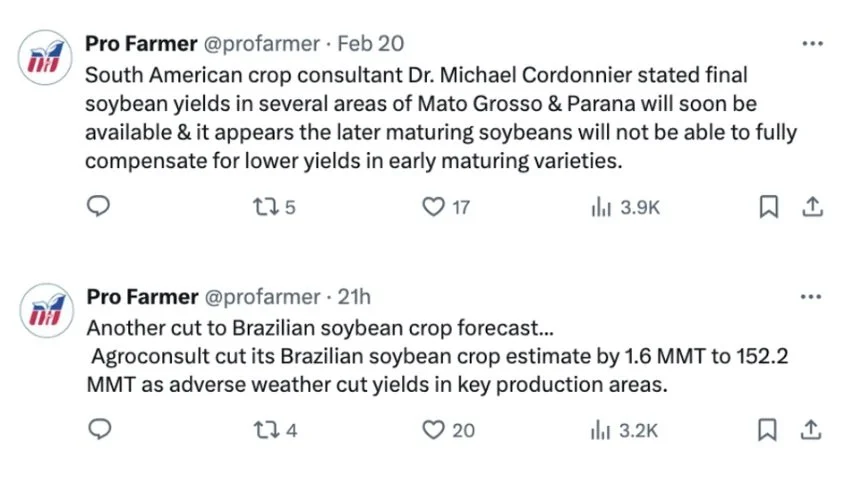This screenshot has height=478, width=856.
Task: Reply to the Agroconsult soybean tweet
Action: tap(100, 429)
